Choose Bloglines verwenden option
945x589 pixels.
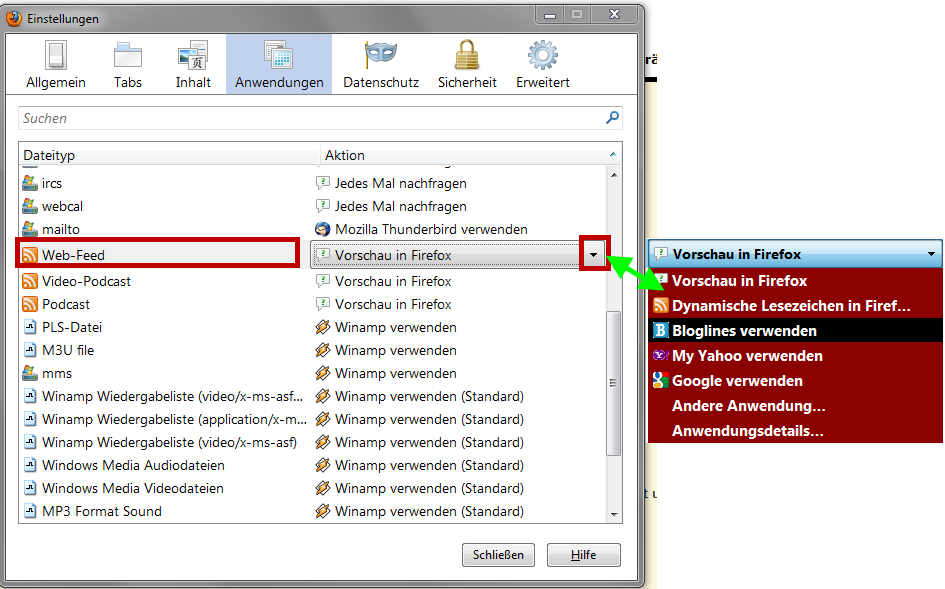pos(796,330)
